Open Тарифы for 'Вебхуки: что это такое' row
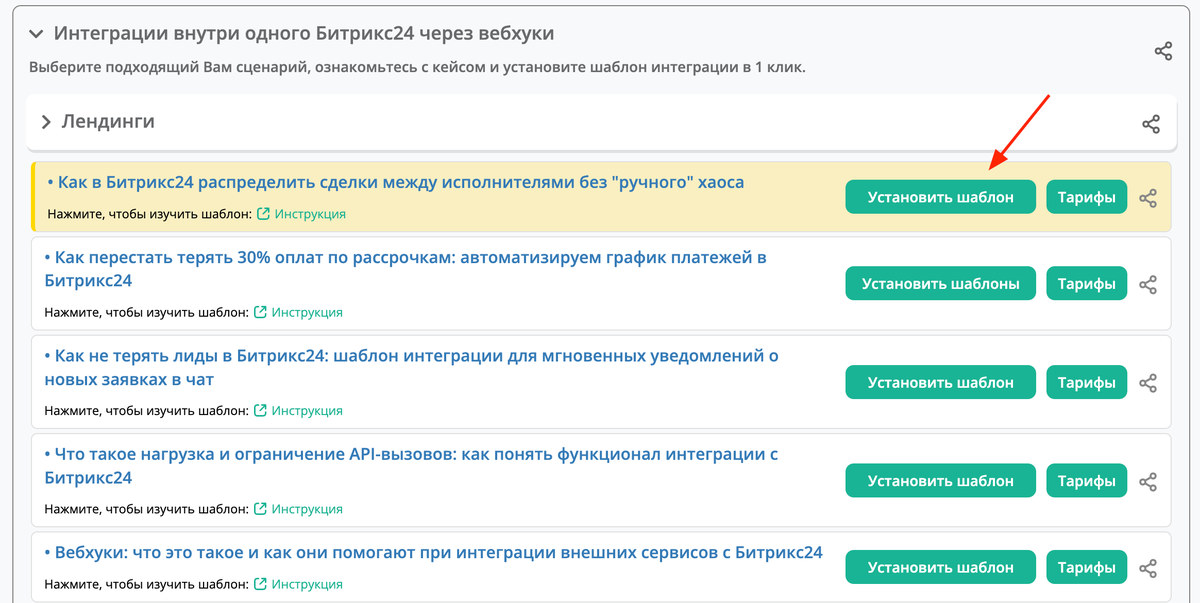The height and width of the screenshot is (603, 1200). click(1087, 567)
